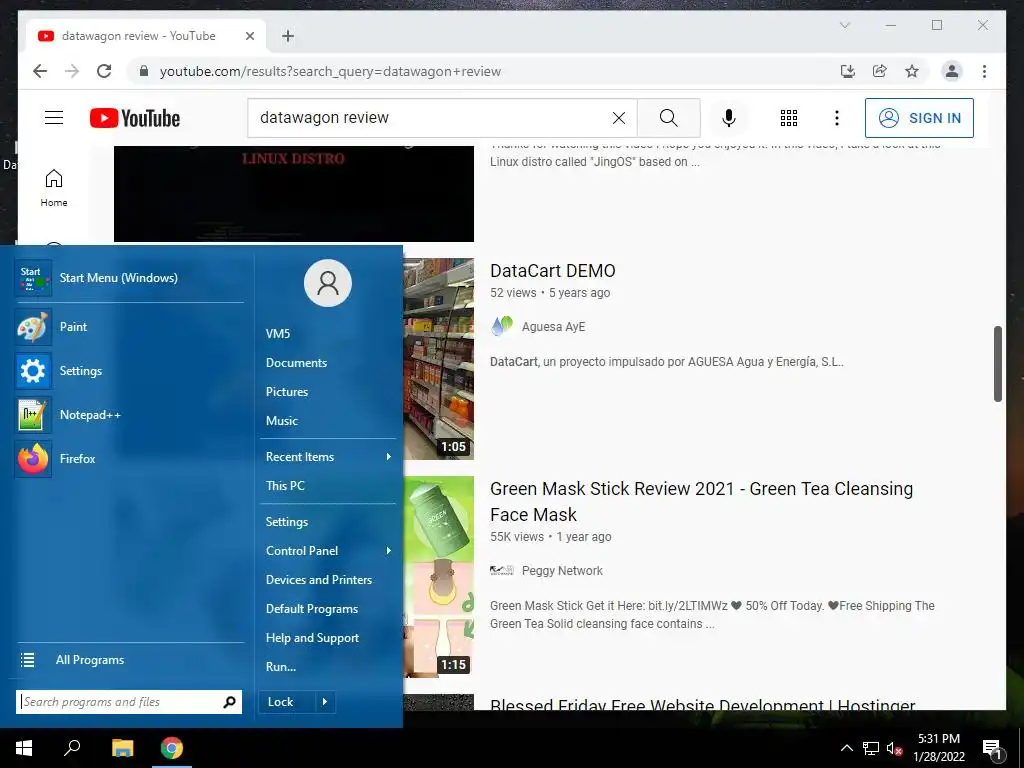Bookmark this tab with the star icon

tap(912, 71)
